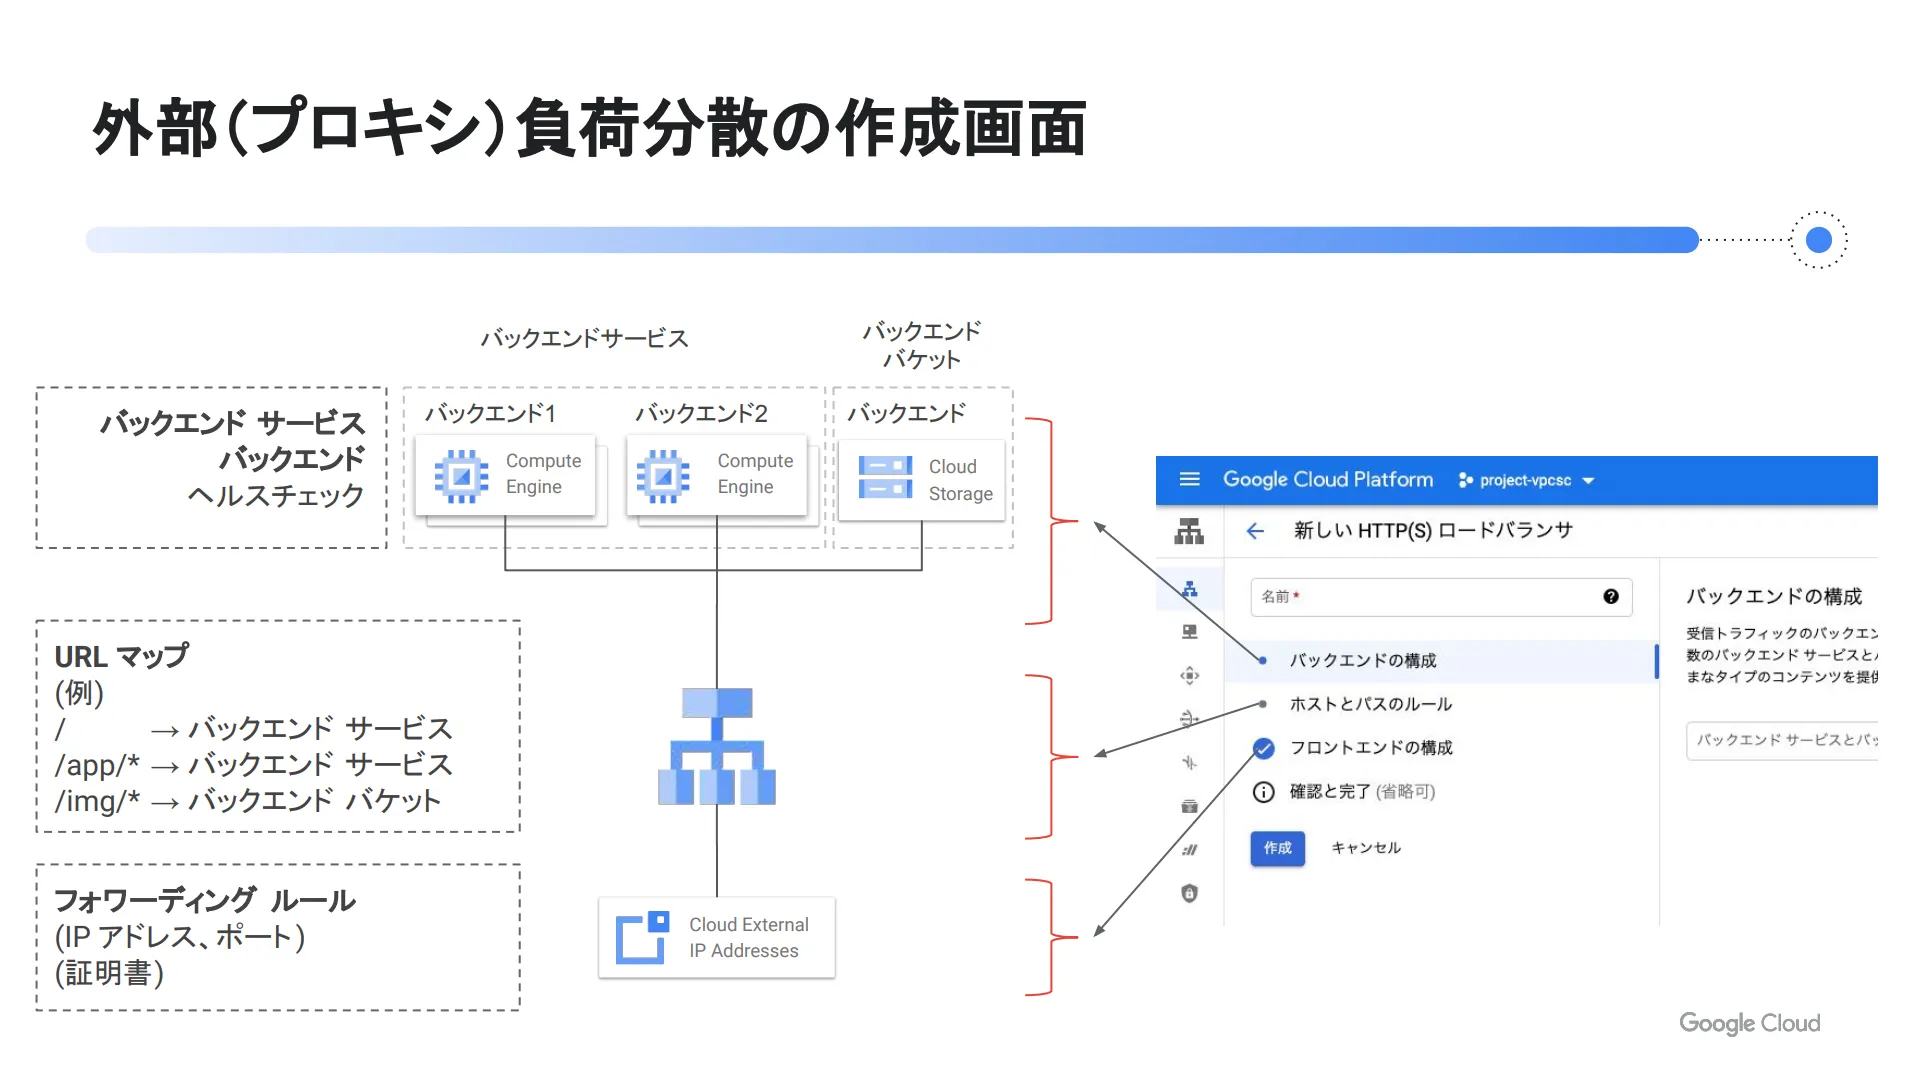Viewport: 1910px width, 1066px height.
Task: Click the URL マップ heading
Action: (x=121, y=656)
